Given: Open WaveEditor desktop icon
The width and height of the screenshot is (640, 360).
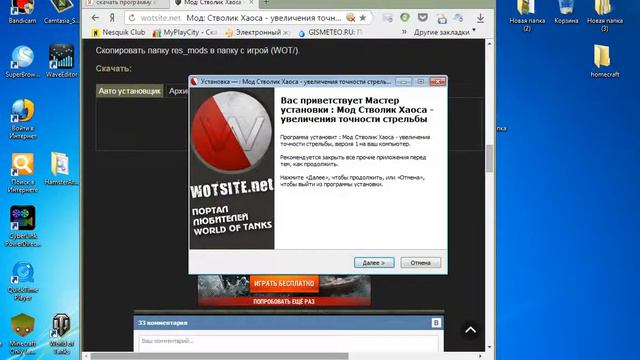Looking at the screenshot, I should pos(61,61).
